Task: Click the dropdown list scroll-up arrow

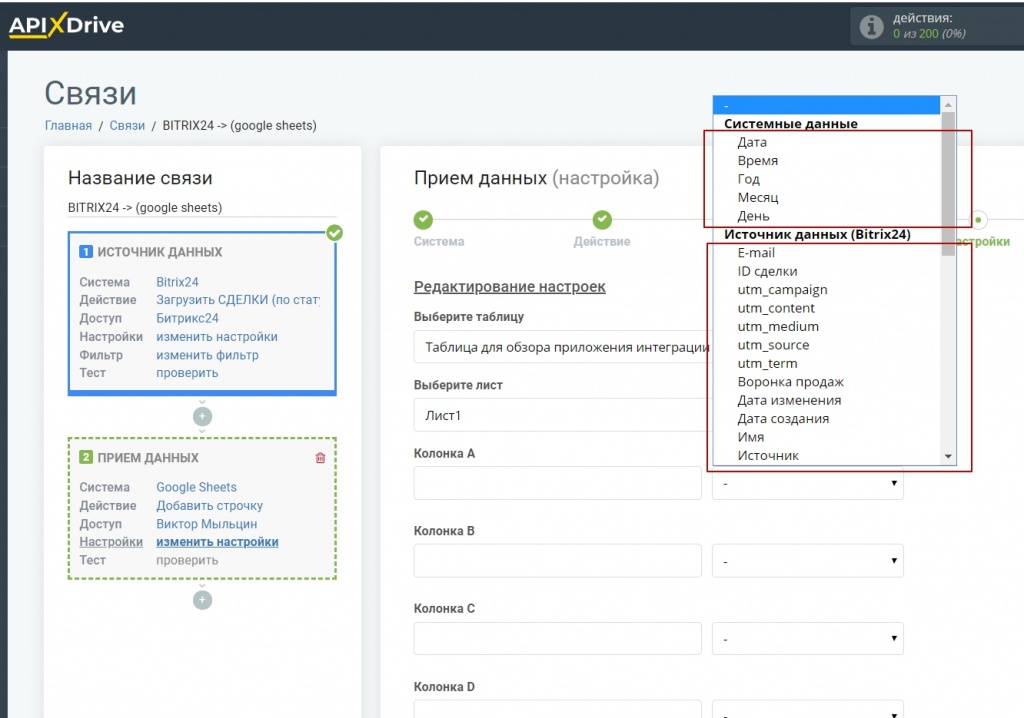Action: click(948, 105)
